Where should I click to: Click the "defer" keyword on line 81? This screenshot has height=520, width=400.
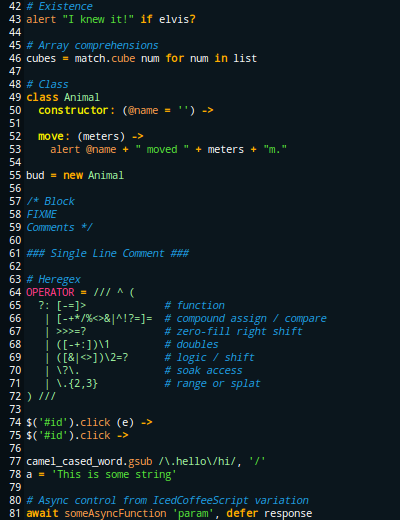(x=242, y=513)
